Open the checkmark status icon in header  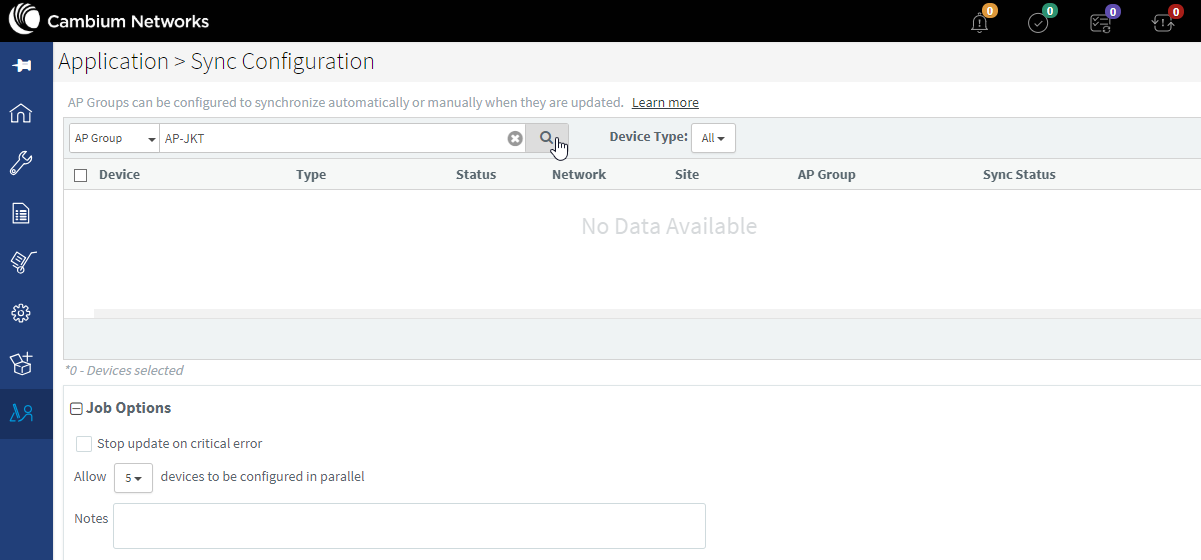[x=1039, y=22]
